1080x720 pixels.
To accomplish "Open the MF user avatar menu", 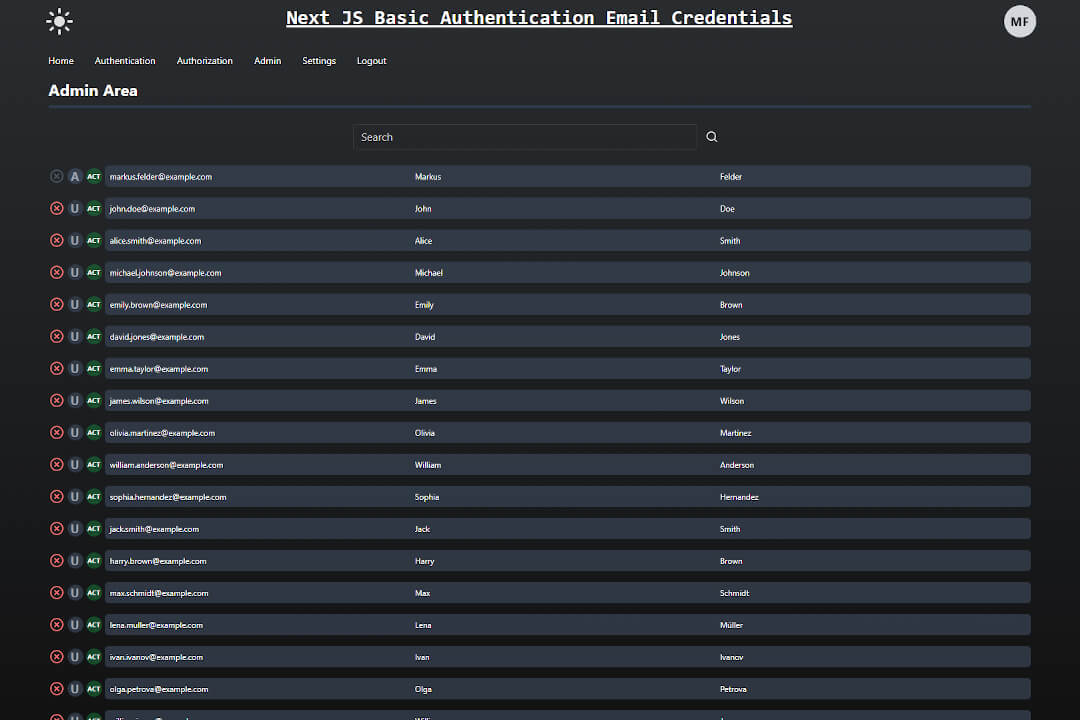I will tap(1019, 21).
